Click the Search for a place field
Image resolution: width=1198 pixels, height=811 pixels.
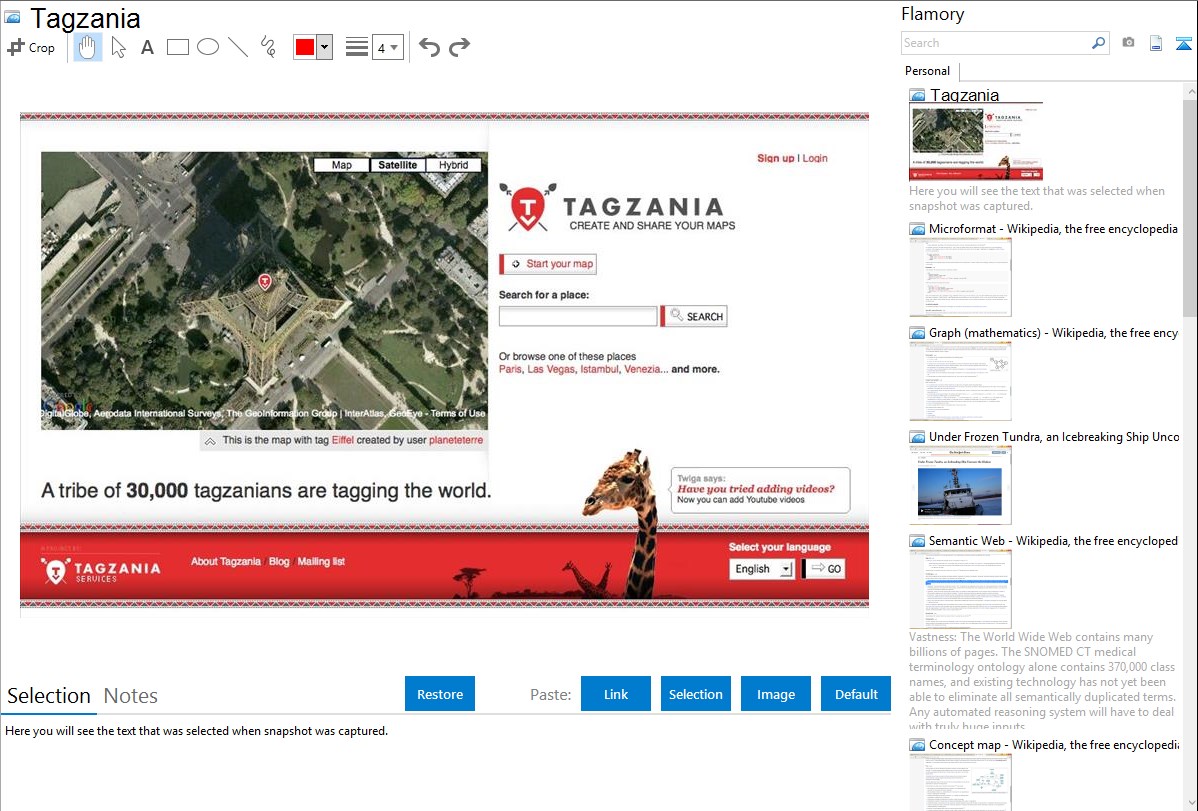(578, 316)
